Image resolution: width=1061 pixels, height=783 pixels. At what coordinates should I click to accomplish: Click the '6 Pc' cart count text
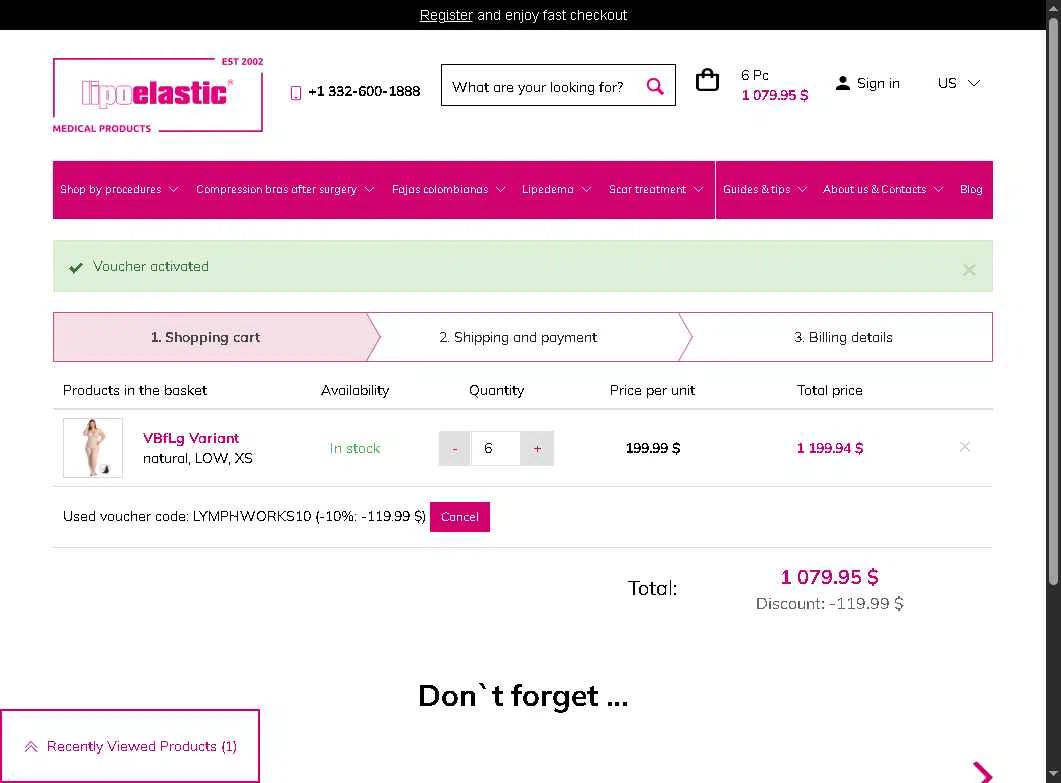[x=754, y=75]
